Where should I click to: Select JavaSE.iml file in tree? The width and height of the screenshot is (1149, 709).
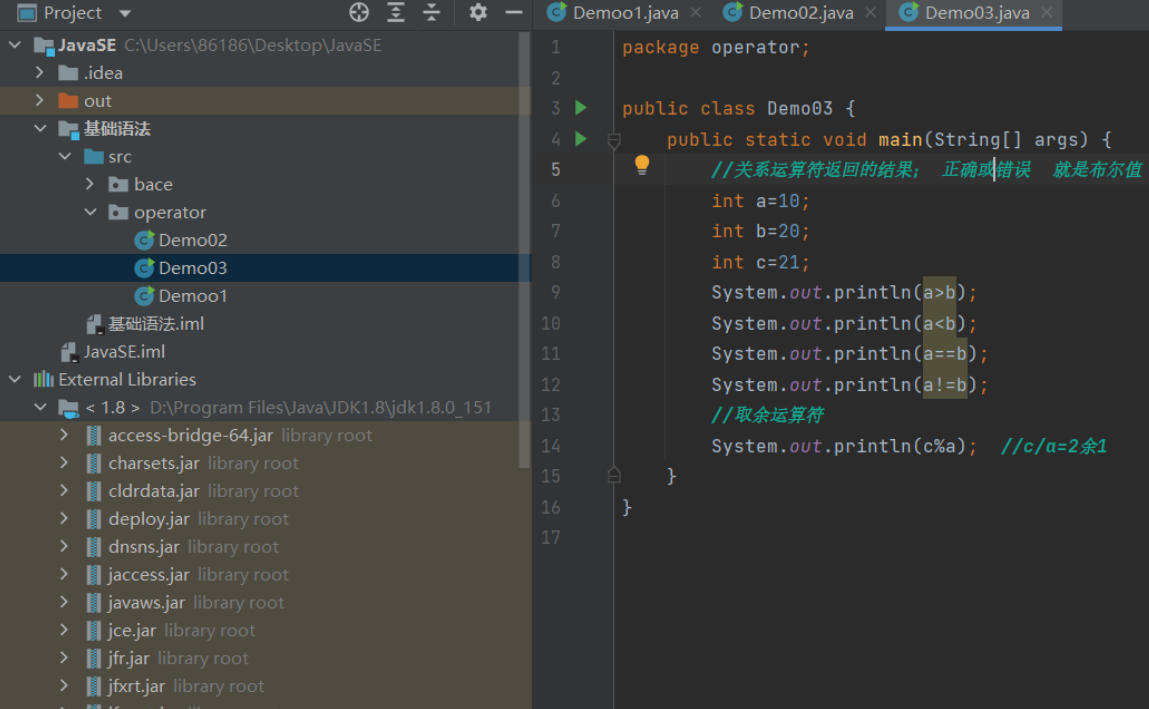(x=124, y=351)
